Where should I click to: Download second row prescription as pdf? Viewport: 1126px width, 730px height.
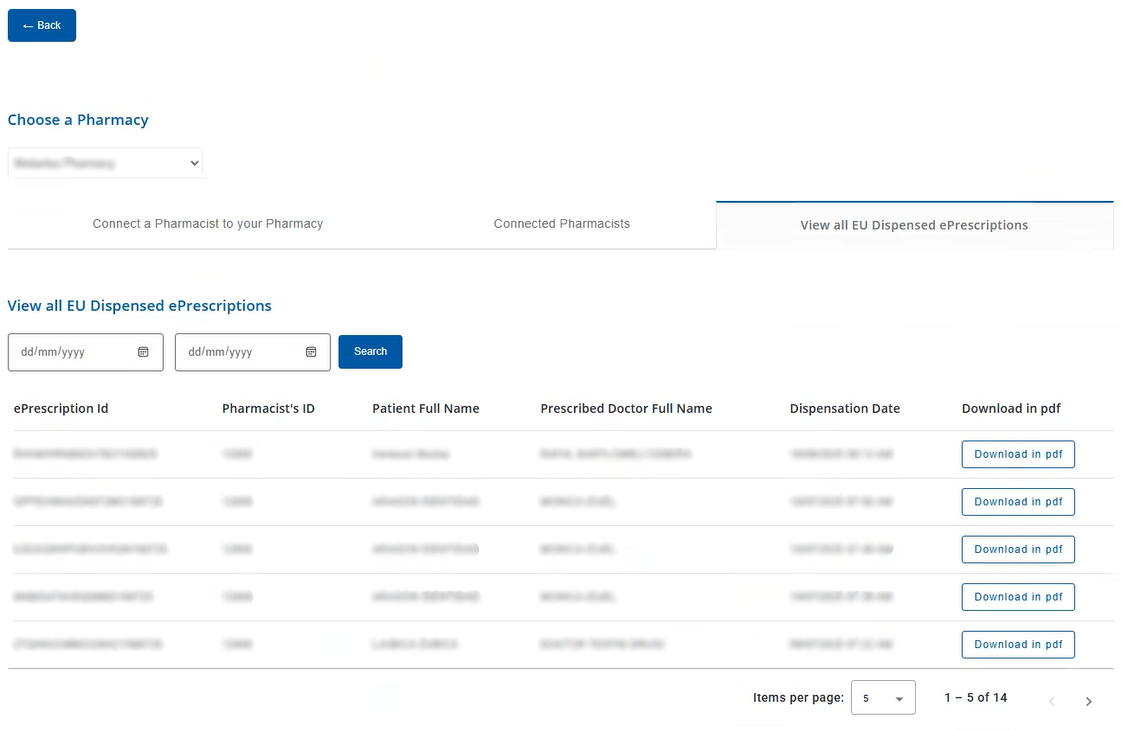coord(1018,502)
